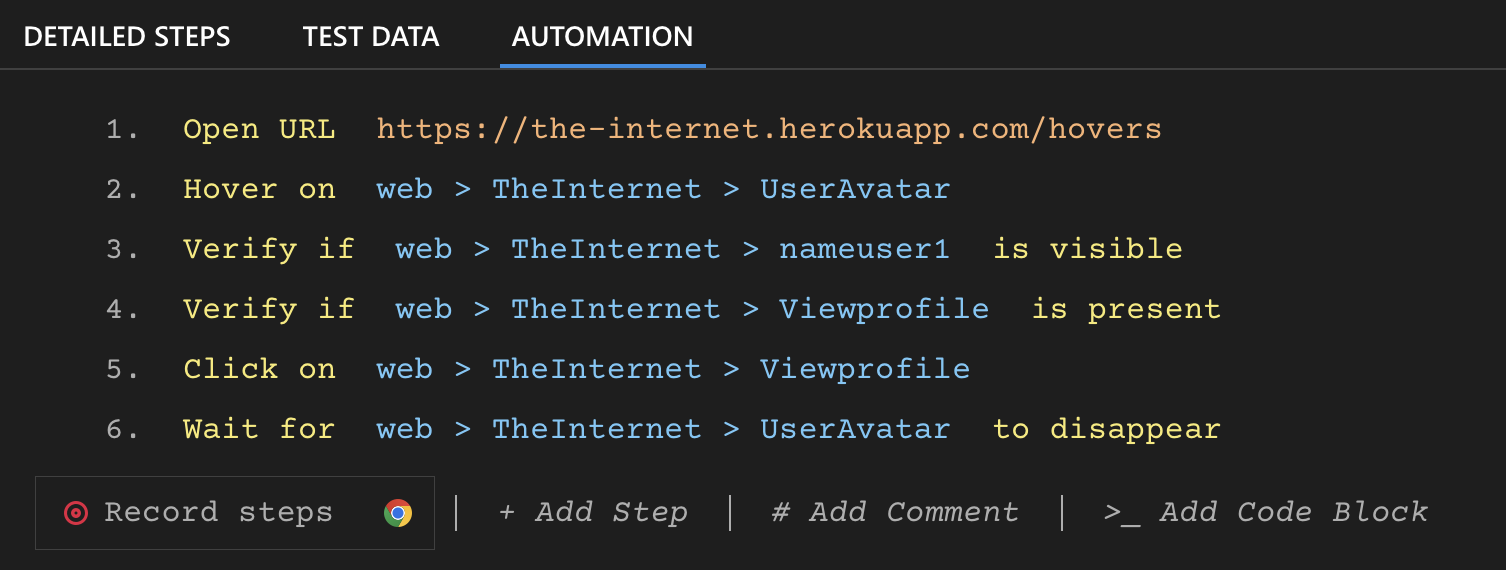Select the Wait for action in step 6
The width and height of the screenshot is (1506, 570).
click(259, 429)
